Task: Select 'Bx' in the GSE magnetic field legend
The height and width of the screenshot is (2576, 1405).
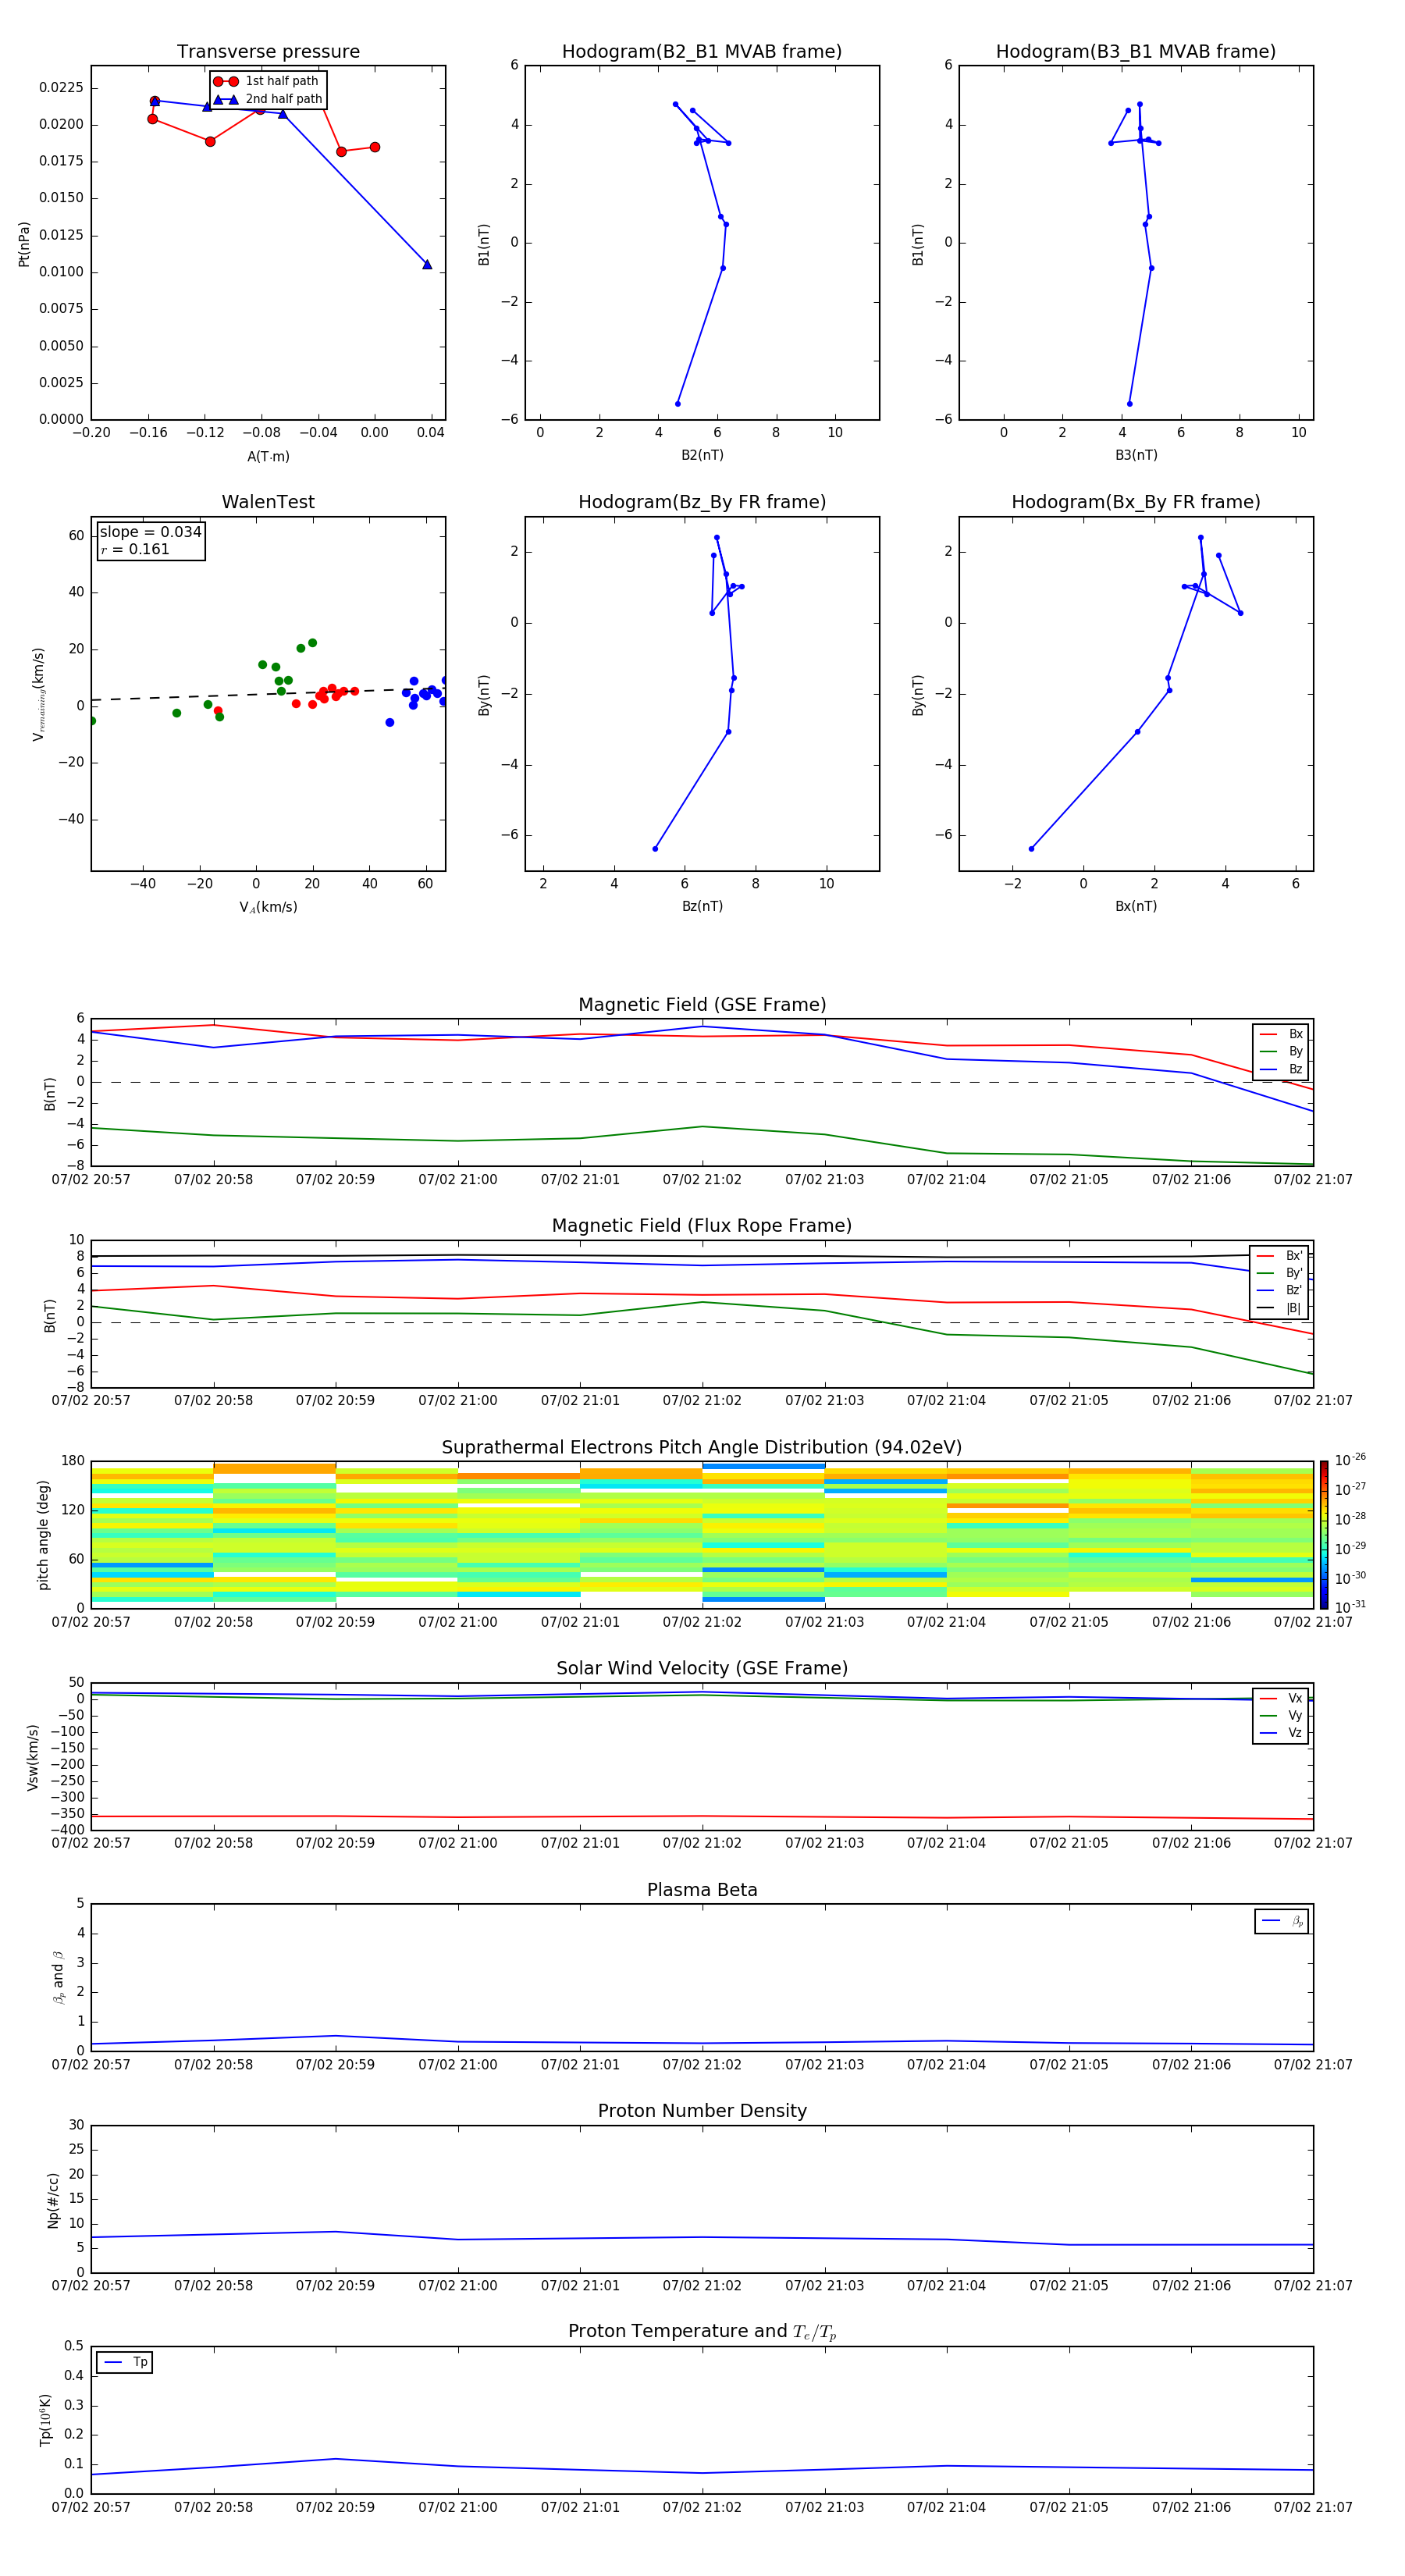Action: tap(1281, 1035)
